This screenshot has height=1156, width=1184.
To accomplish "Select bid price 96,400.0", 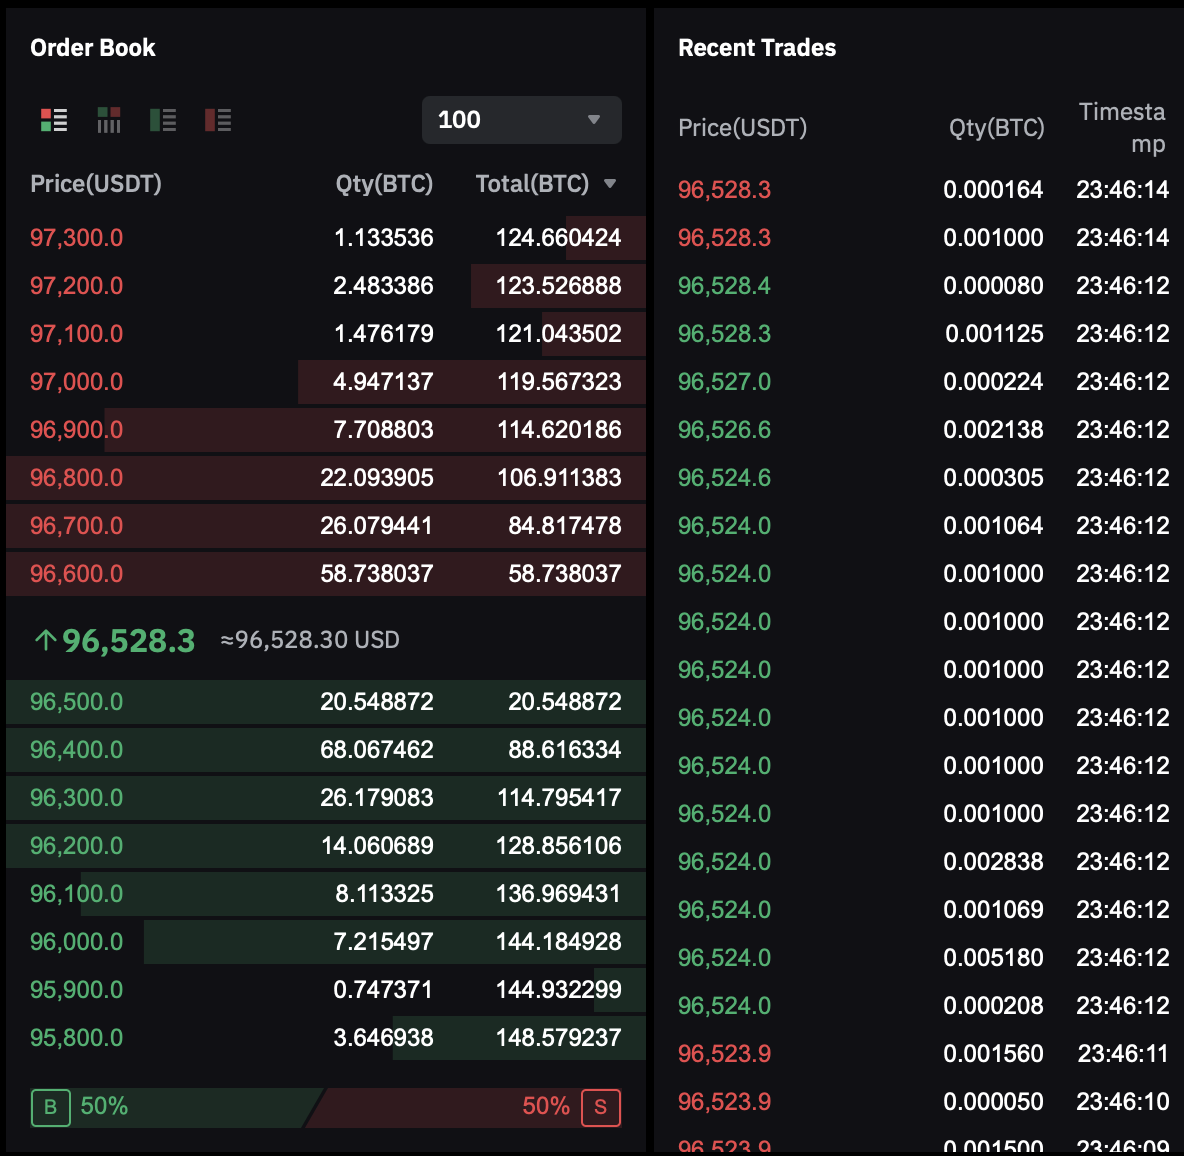I will 76,750.
